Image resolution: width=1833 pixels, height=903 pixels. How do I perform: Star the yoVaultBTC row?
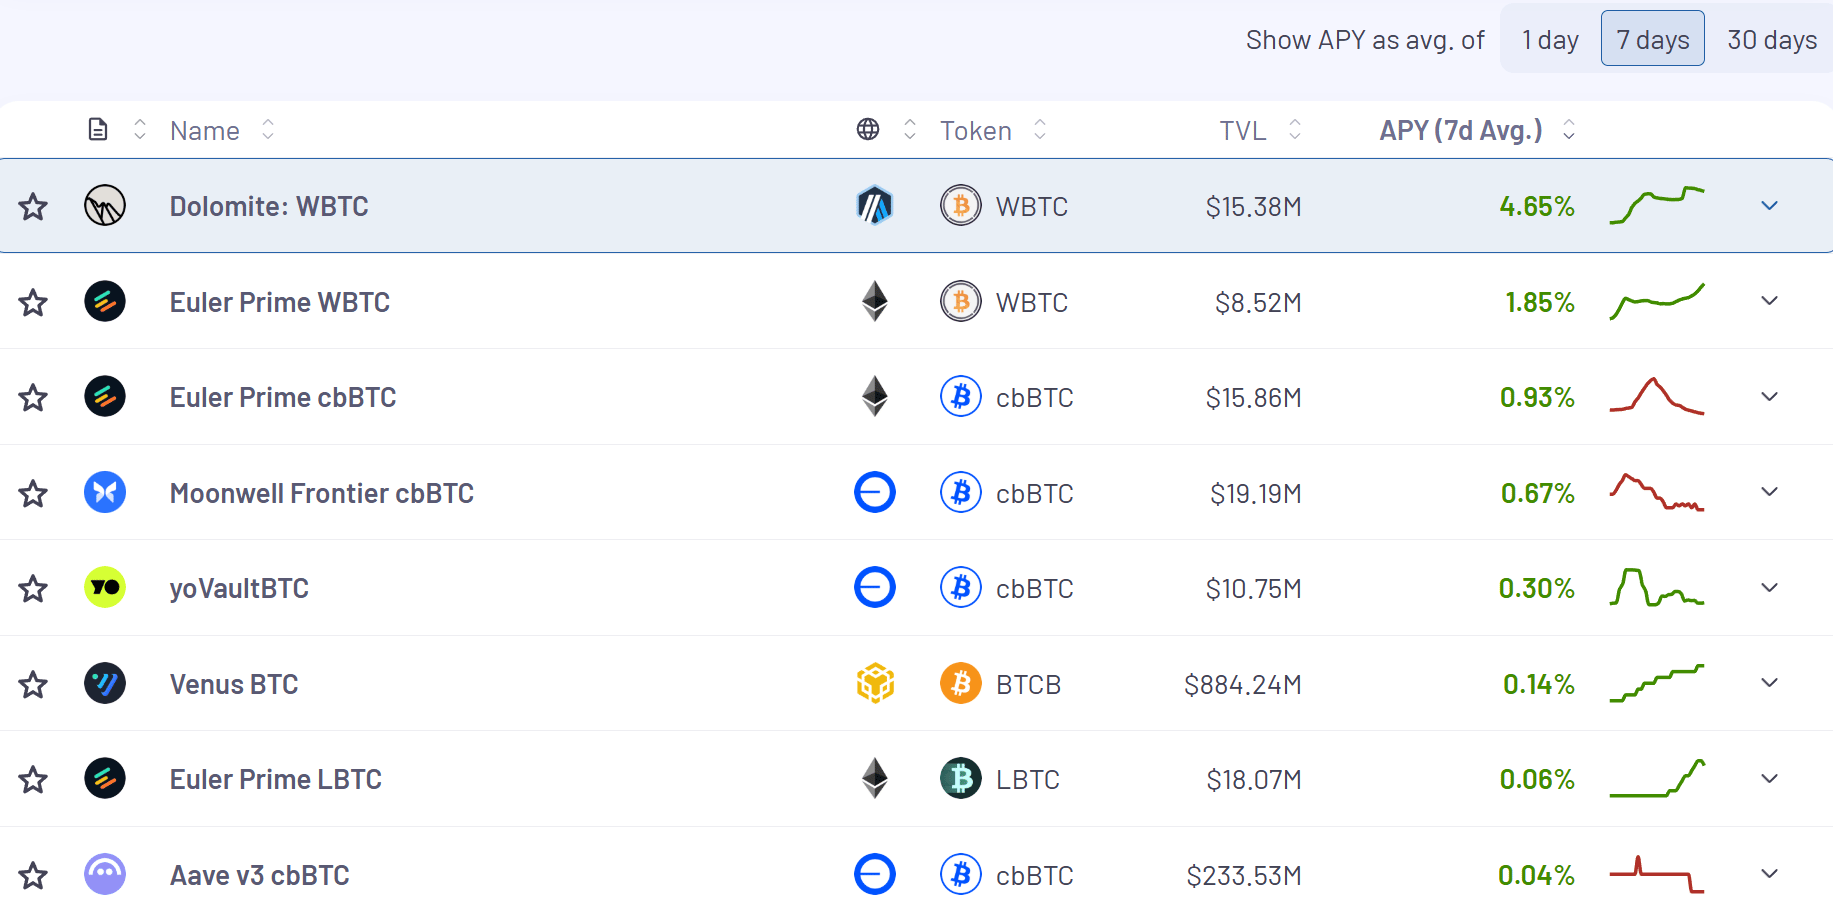click(33, 589)
